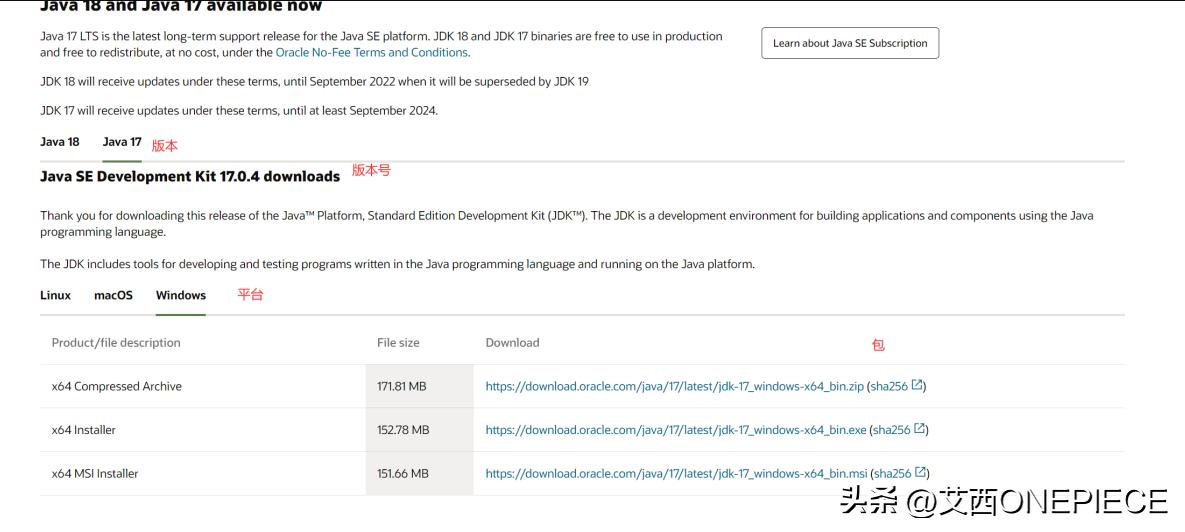Screen dimensions: 1185x532
Task: Open sha256 text link for MSI installer
Action: pyautogui.click(x=893, y=474)
